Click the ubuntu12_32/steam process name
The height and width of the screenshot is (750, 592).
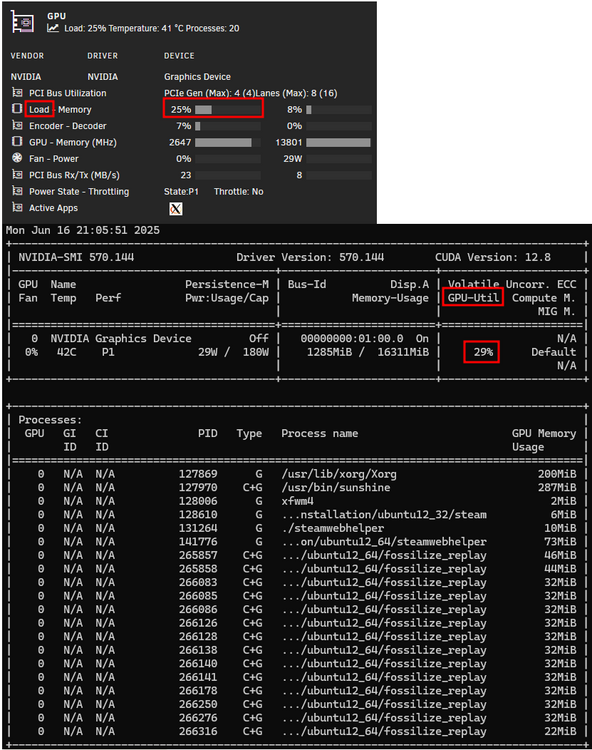pyautogui.click(x=384, y=515)
